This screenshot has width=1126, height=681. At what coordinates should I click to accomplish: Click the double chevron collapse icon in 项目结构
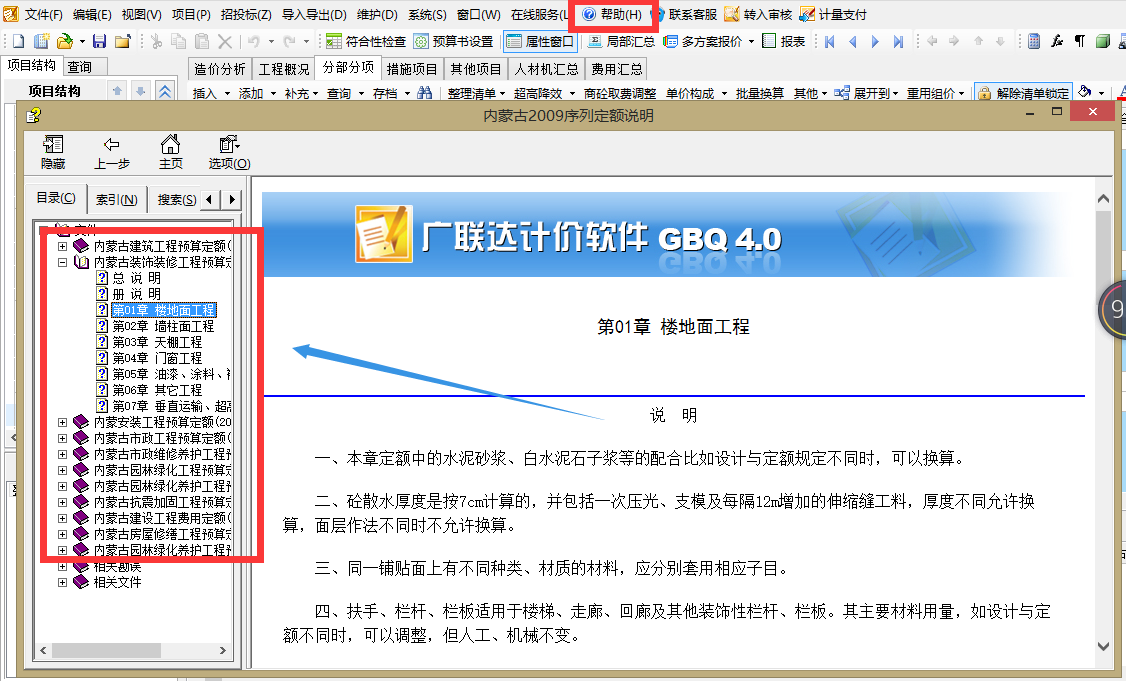coord(164,91)
